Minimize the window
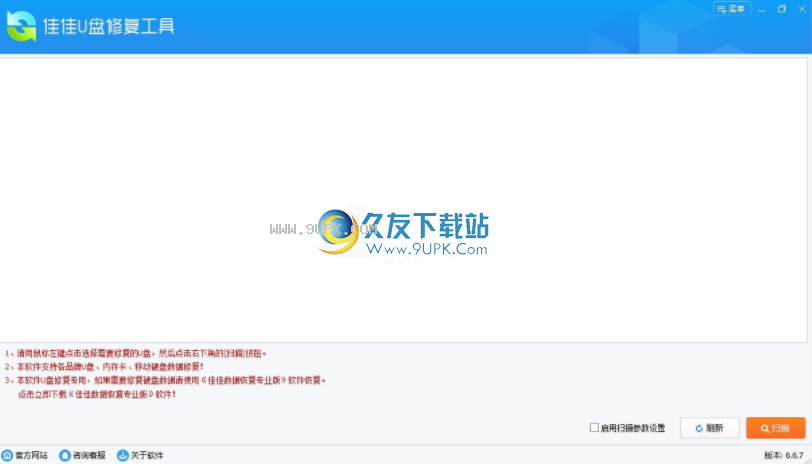Screen dimensions: 812x464 point(762,9)
